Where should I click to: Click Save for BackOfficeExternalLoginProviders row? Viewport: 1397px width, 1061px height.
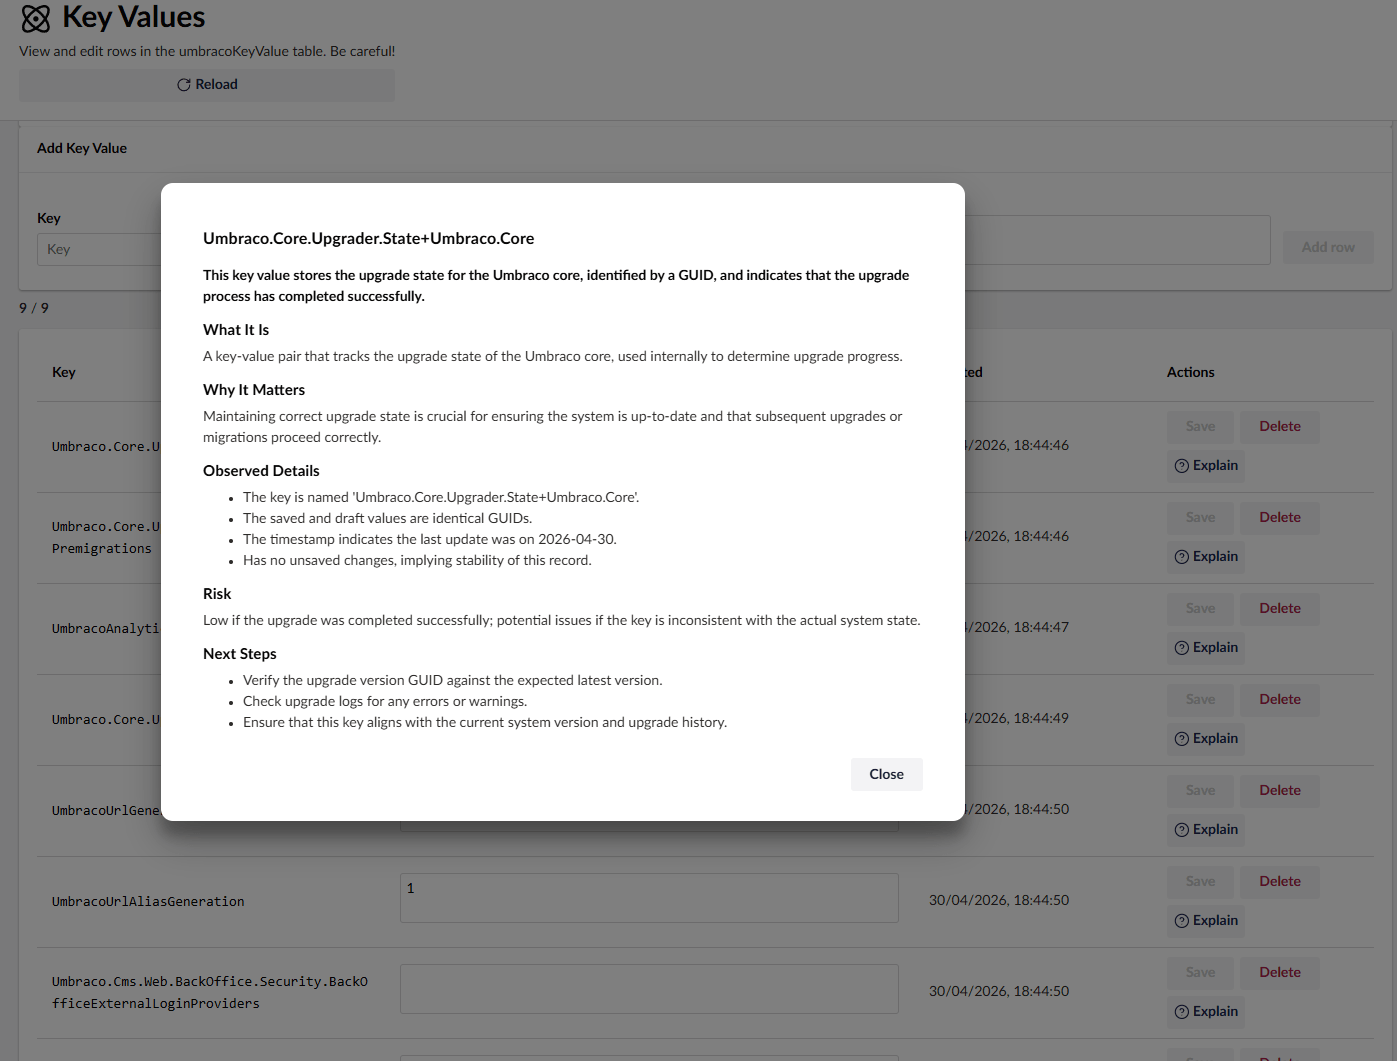pos(1201,972)
